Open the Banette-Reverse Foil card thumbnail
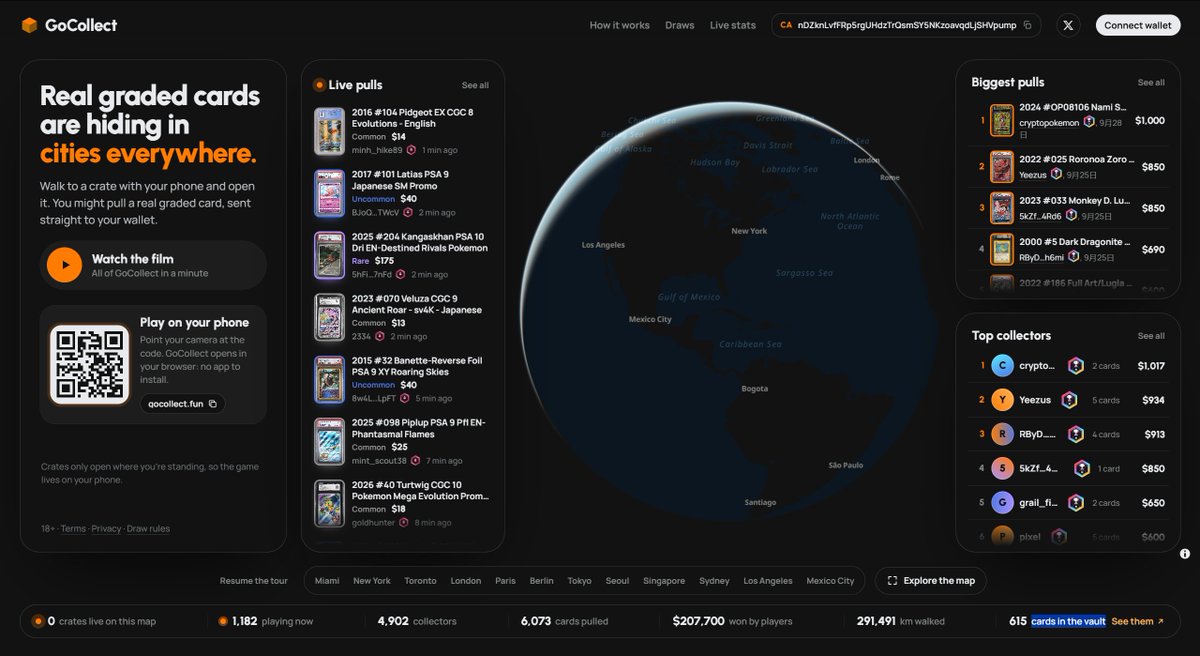Viewport: 1200px width, 656px height. point(329,379)
